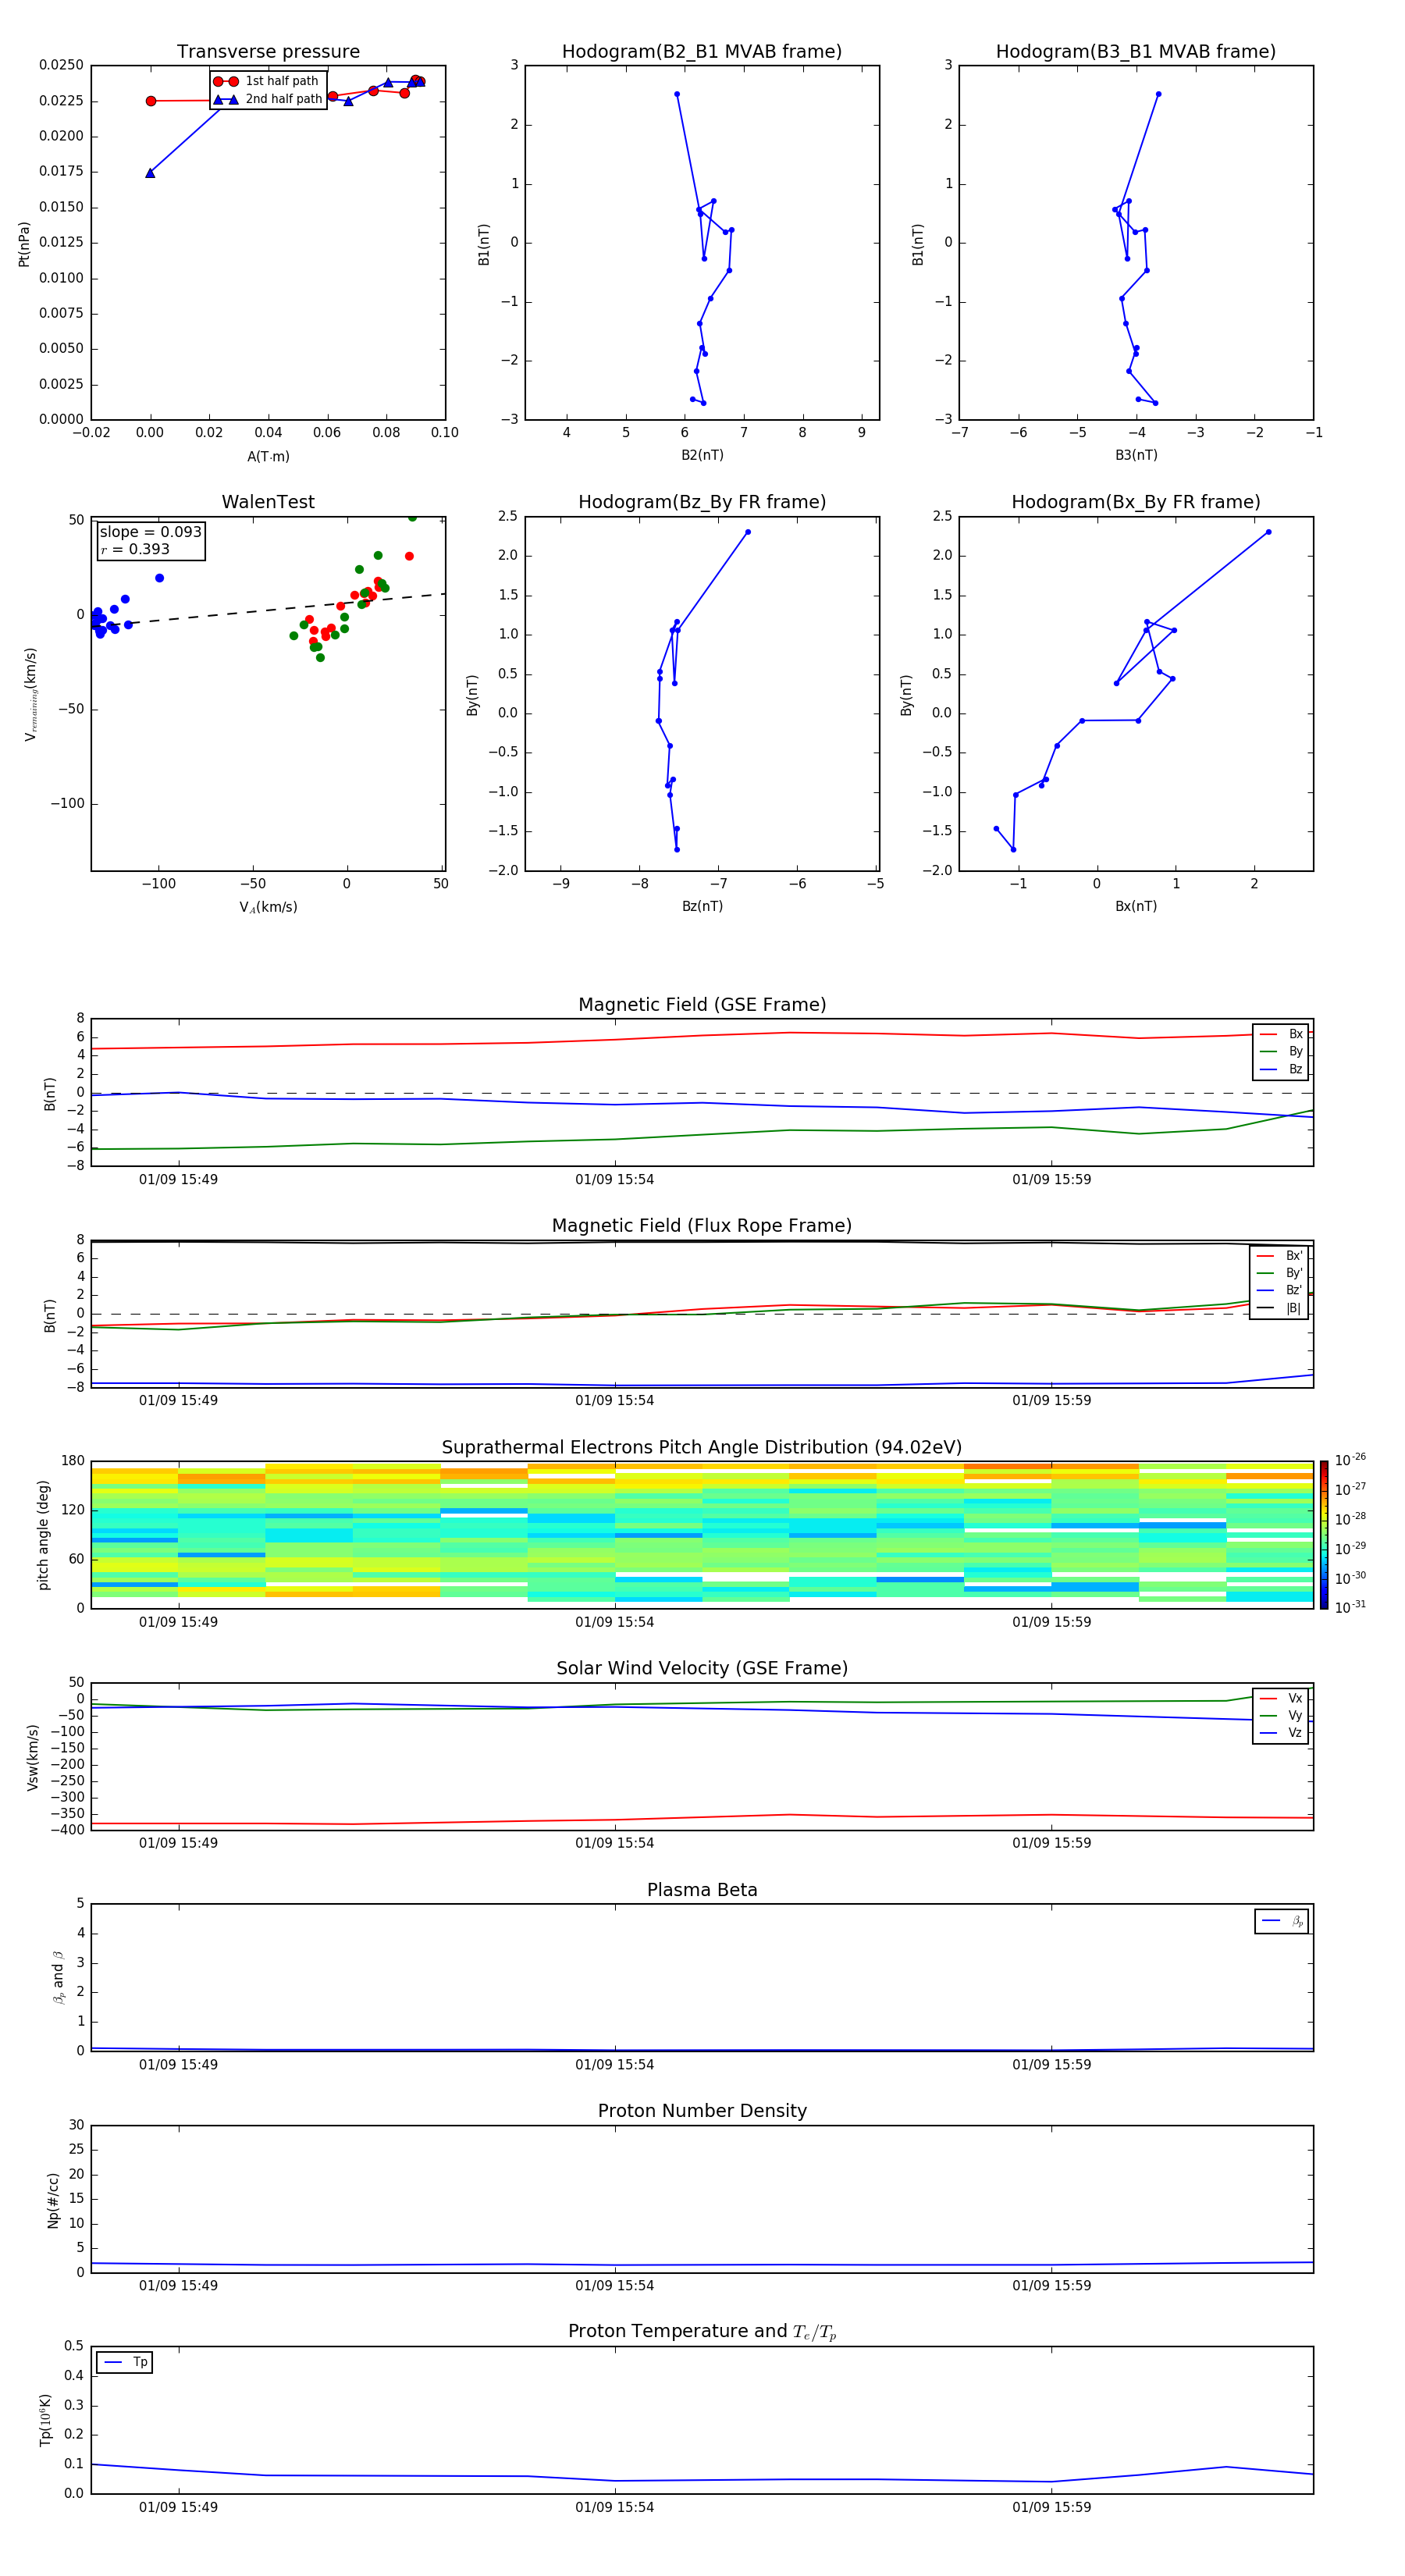The image size is (1405, 2576).
Task: Click By' in the Flux Rope legend
Action: [1294, 1273]
